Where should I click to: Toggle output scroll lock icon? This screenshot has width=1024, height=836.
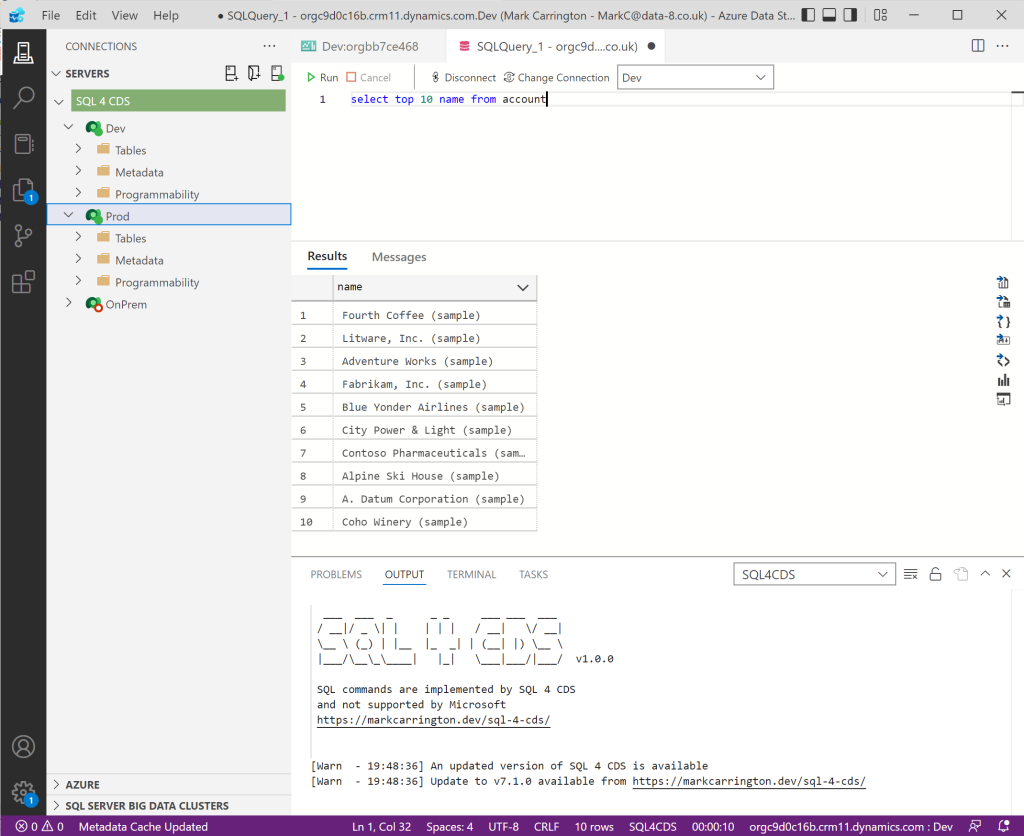tap(935, 574)
